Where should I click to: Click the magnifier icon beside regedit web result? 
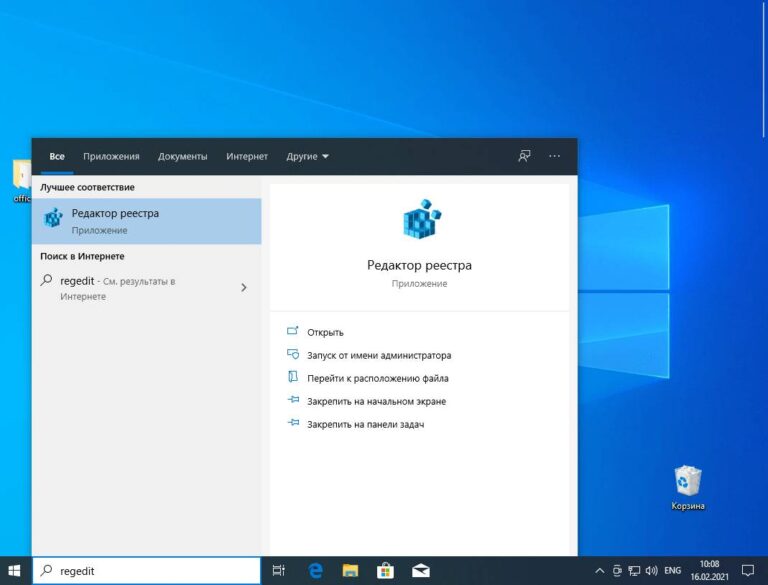[x=46, y=280]
